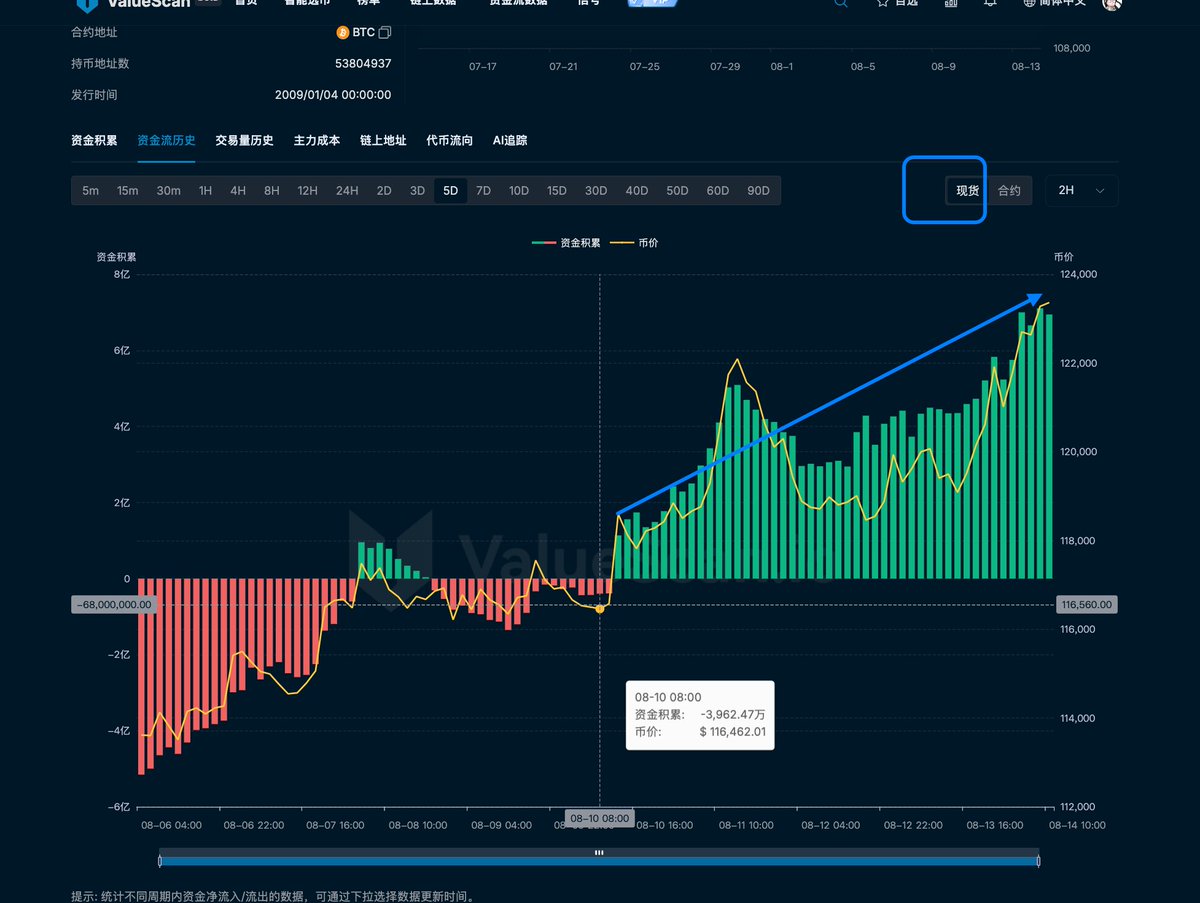Set the range to 24H
1200x903 pixels.
pos(347,191)
